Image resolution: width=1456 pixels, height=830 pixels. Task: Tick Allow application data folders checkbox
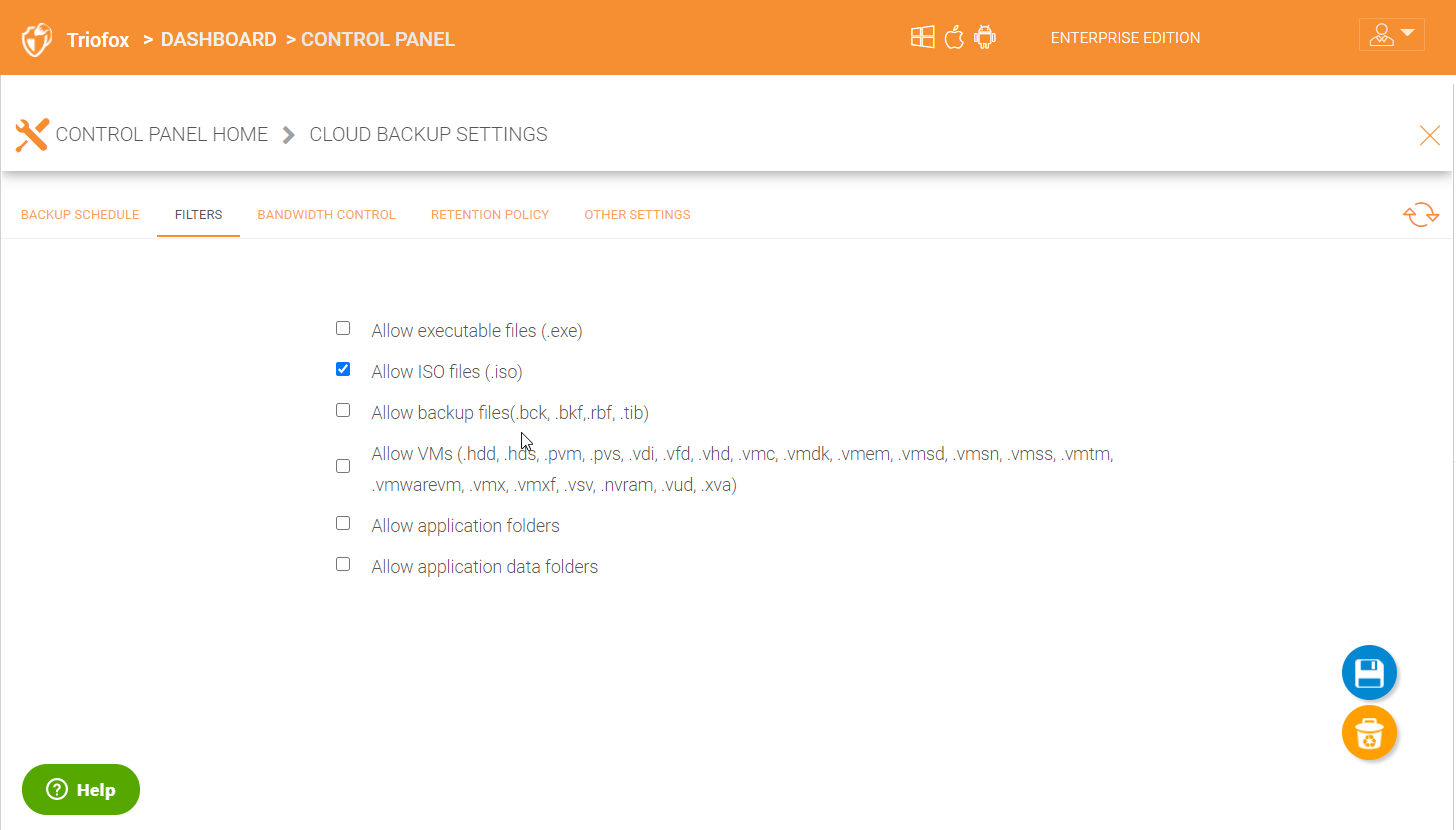(x=343, y=564)
